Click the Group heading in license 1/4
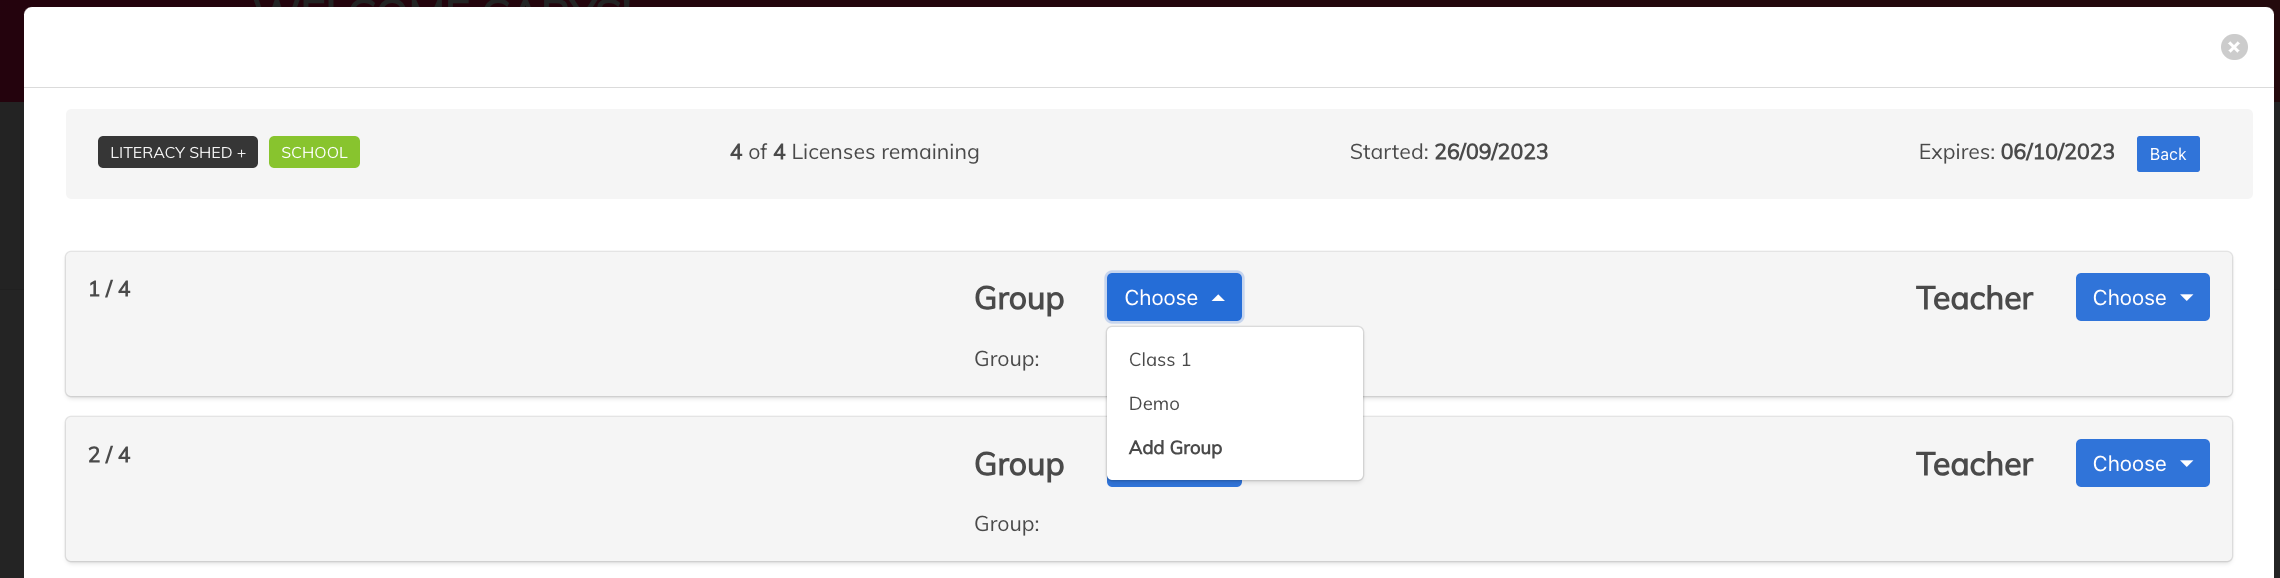The height and width of the screenshot is (578, 2280). tap(1019, 298)
